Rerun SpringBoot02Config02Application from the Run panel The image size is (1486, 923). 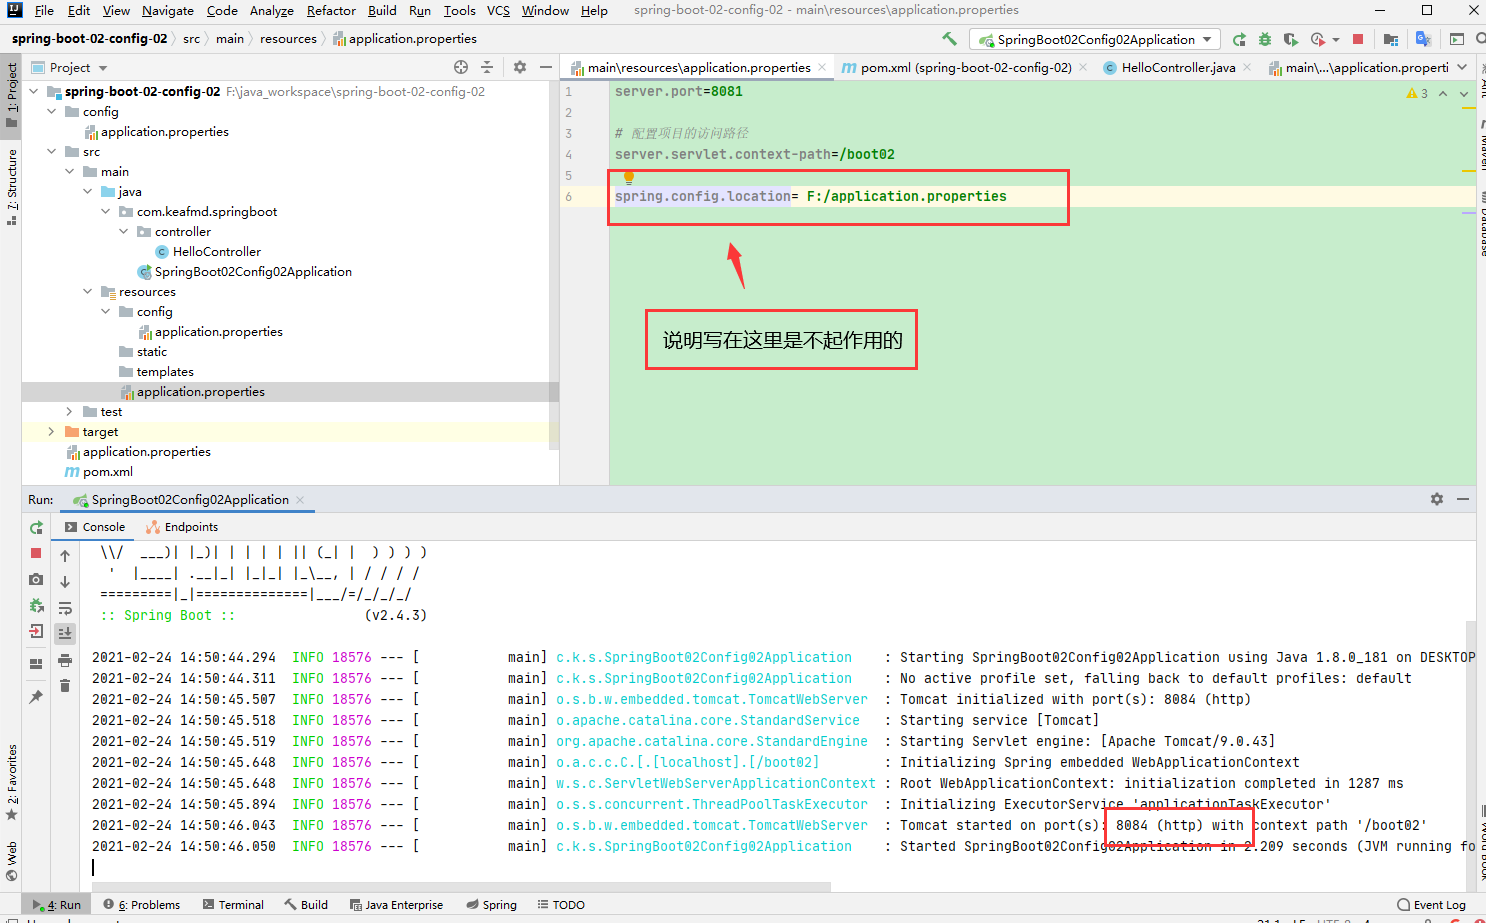coord(36,527)
